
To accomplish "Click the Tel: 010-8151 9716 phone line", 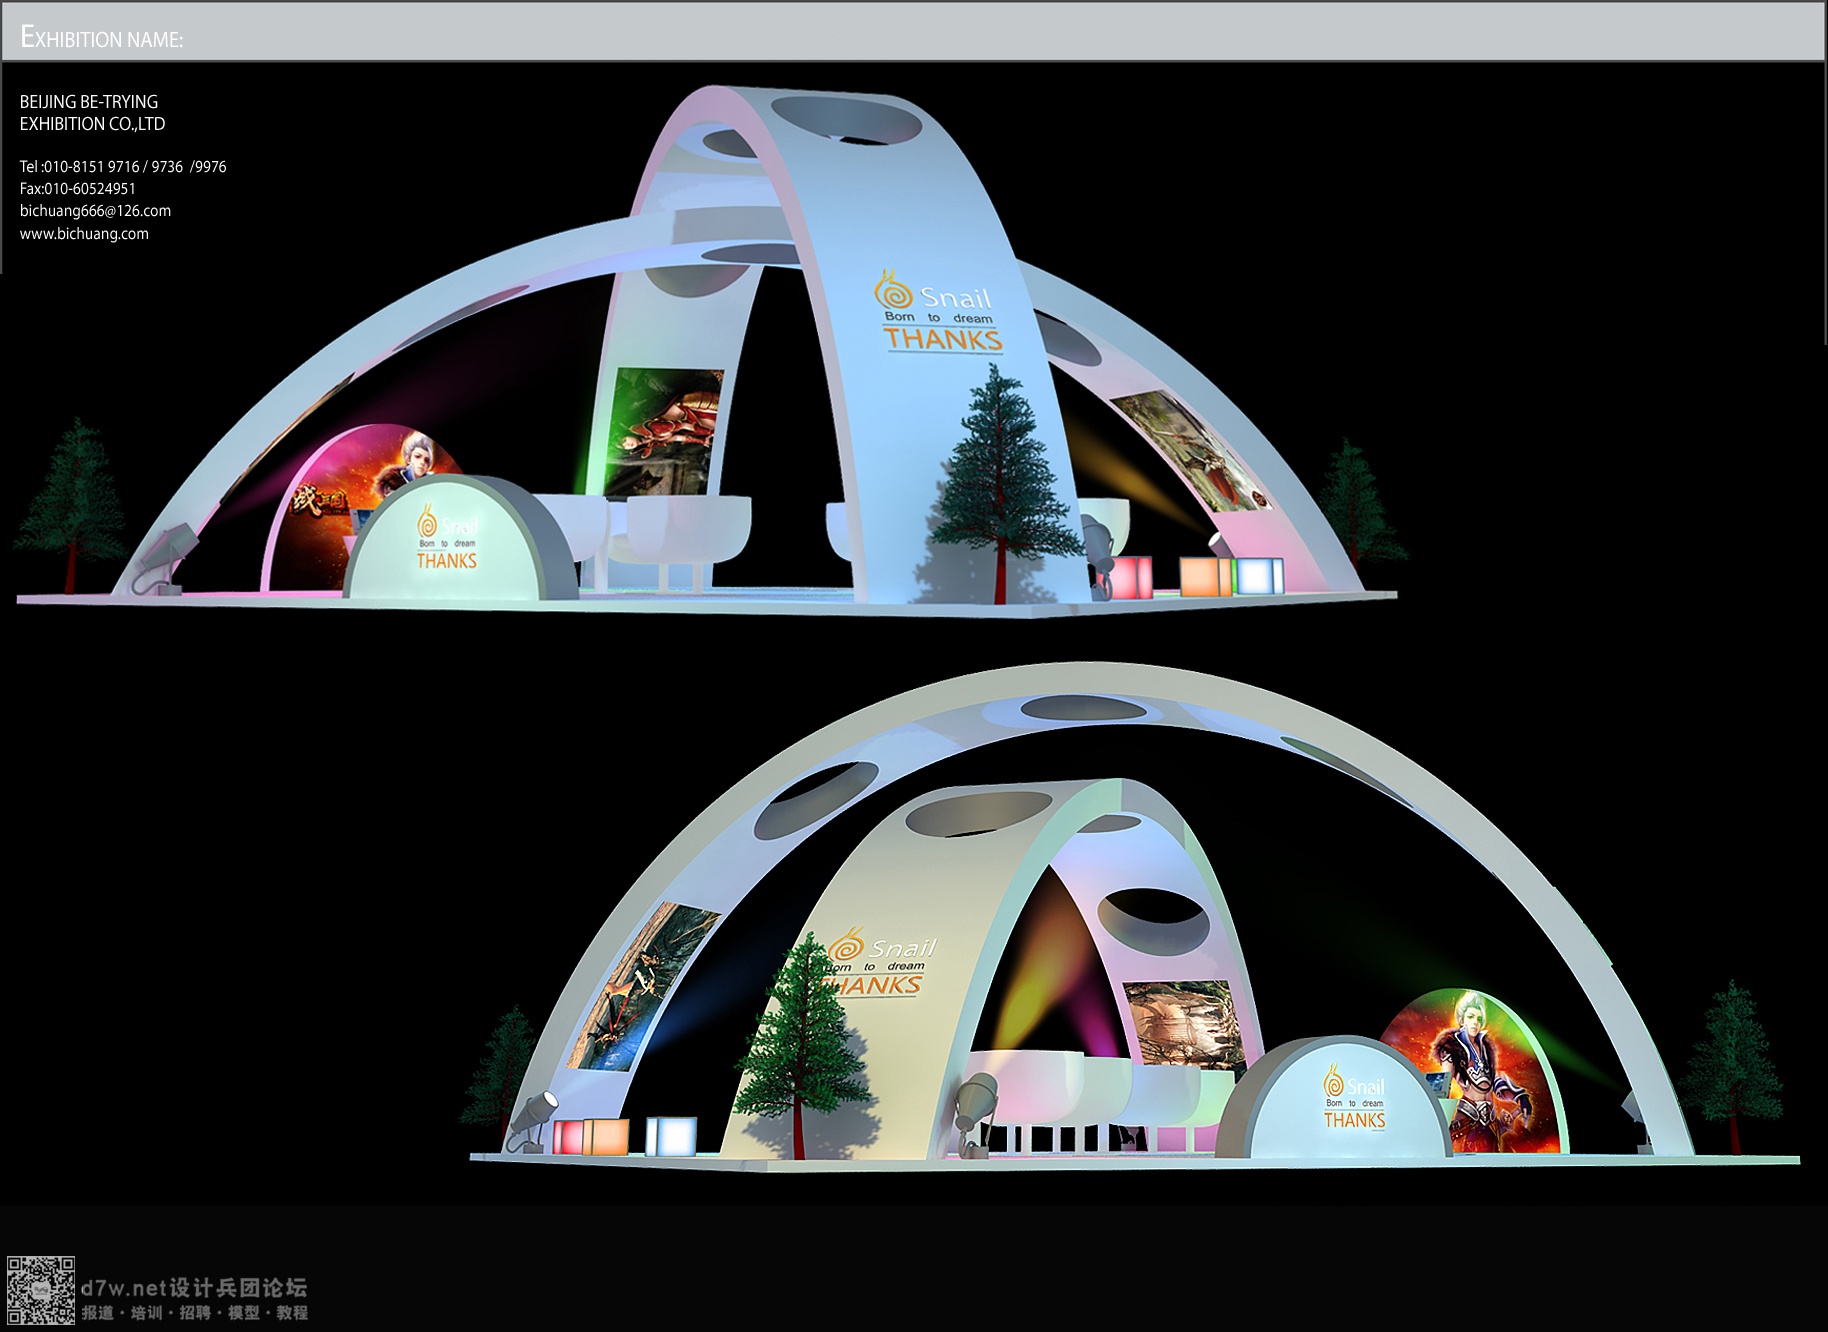I will click(x=123, y=167).
